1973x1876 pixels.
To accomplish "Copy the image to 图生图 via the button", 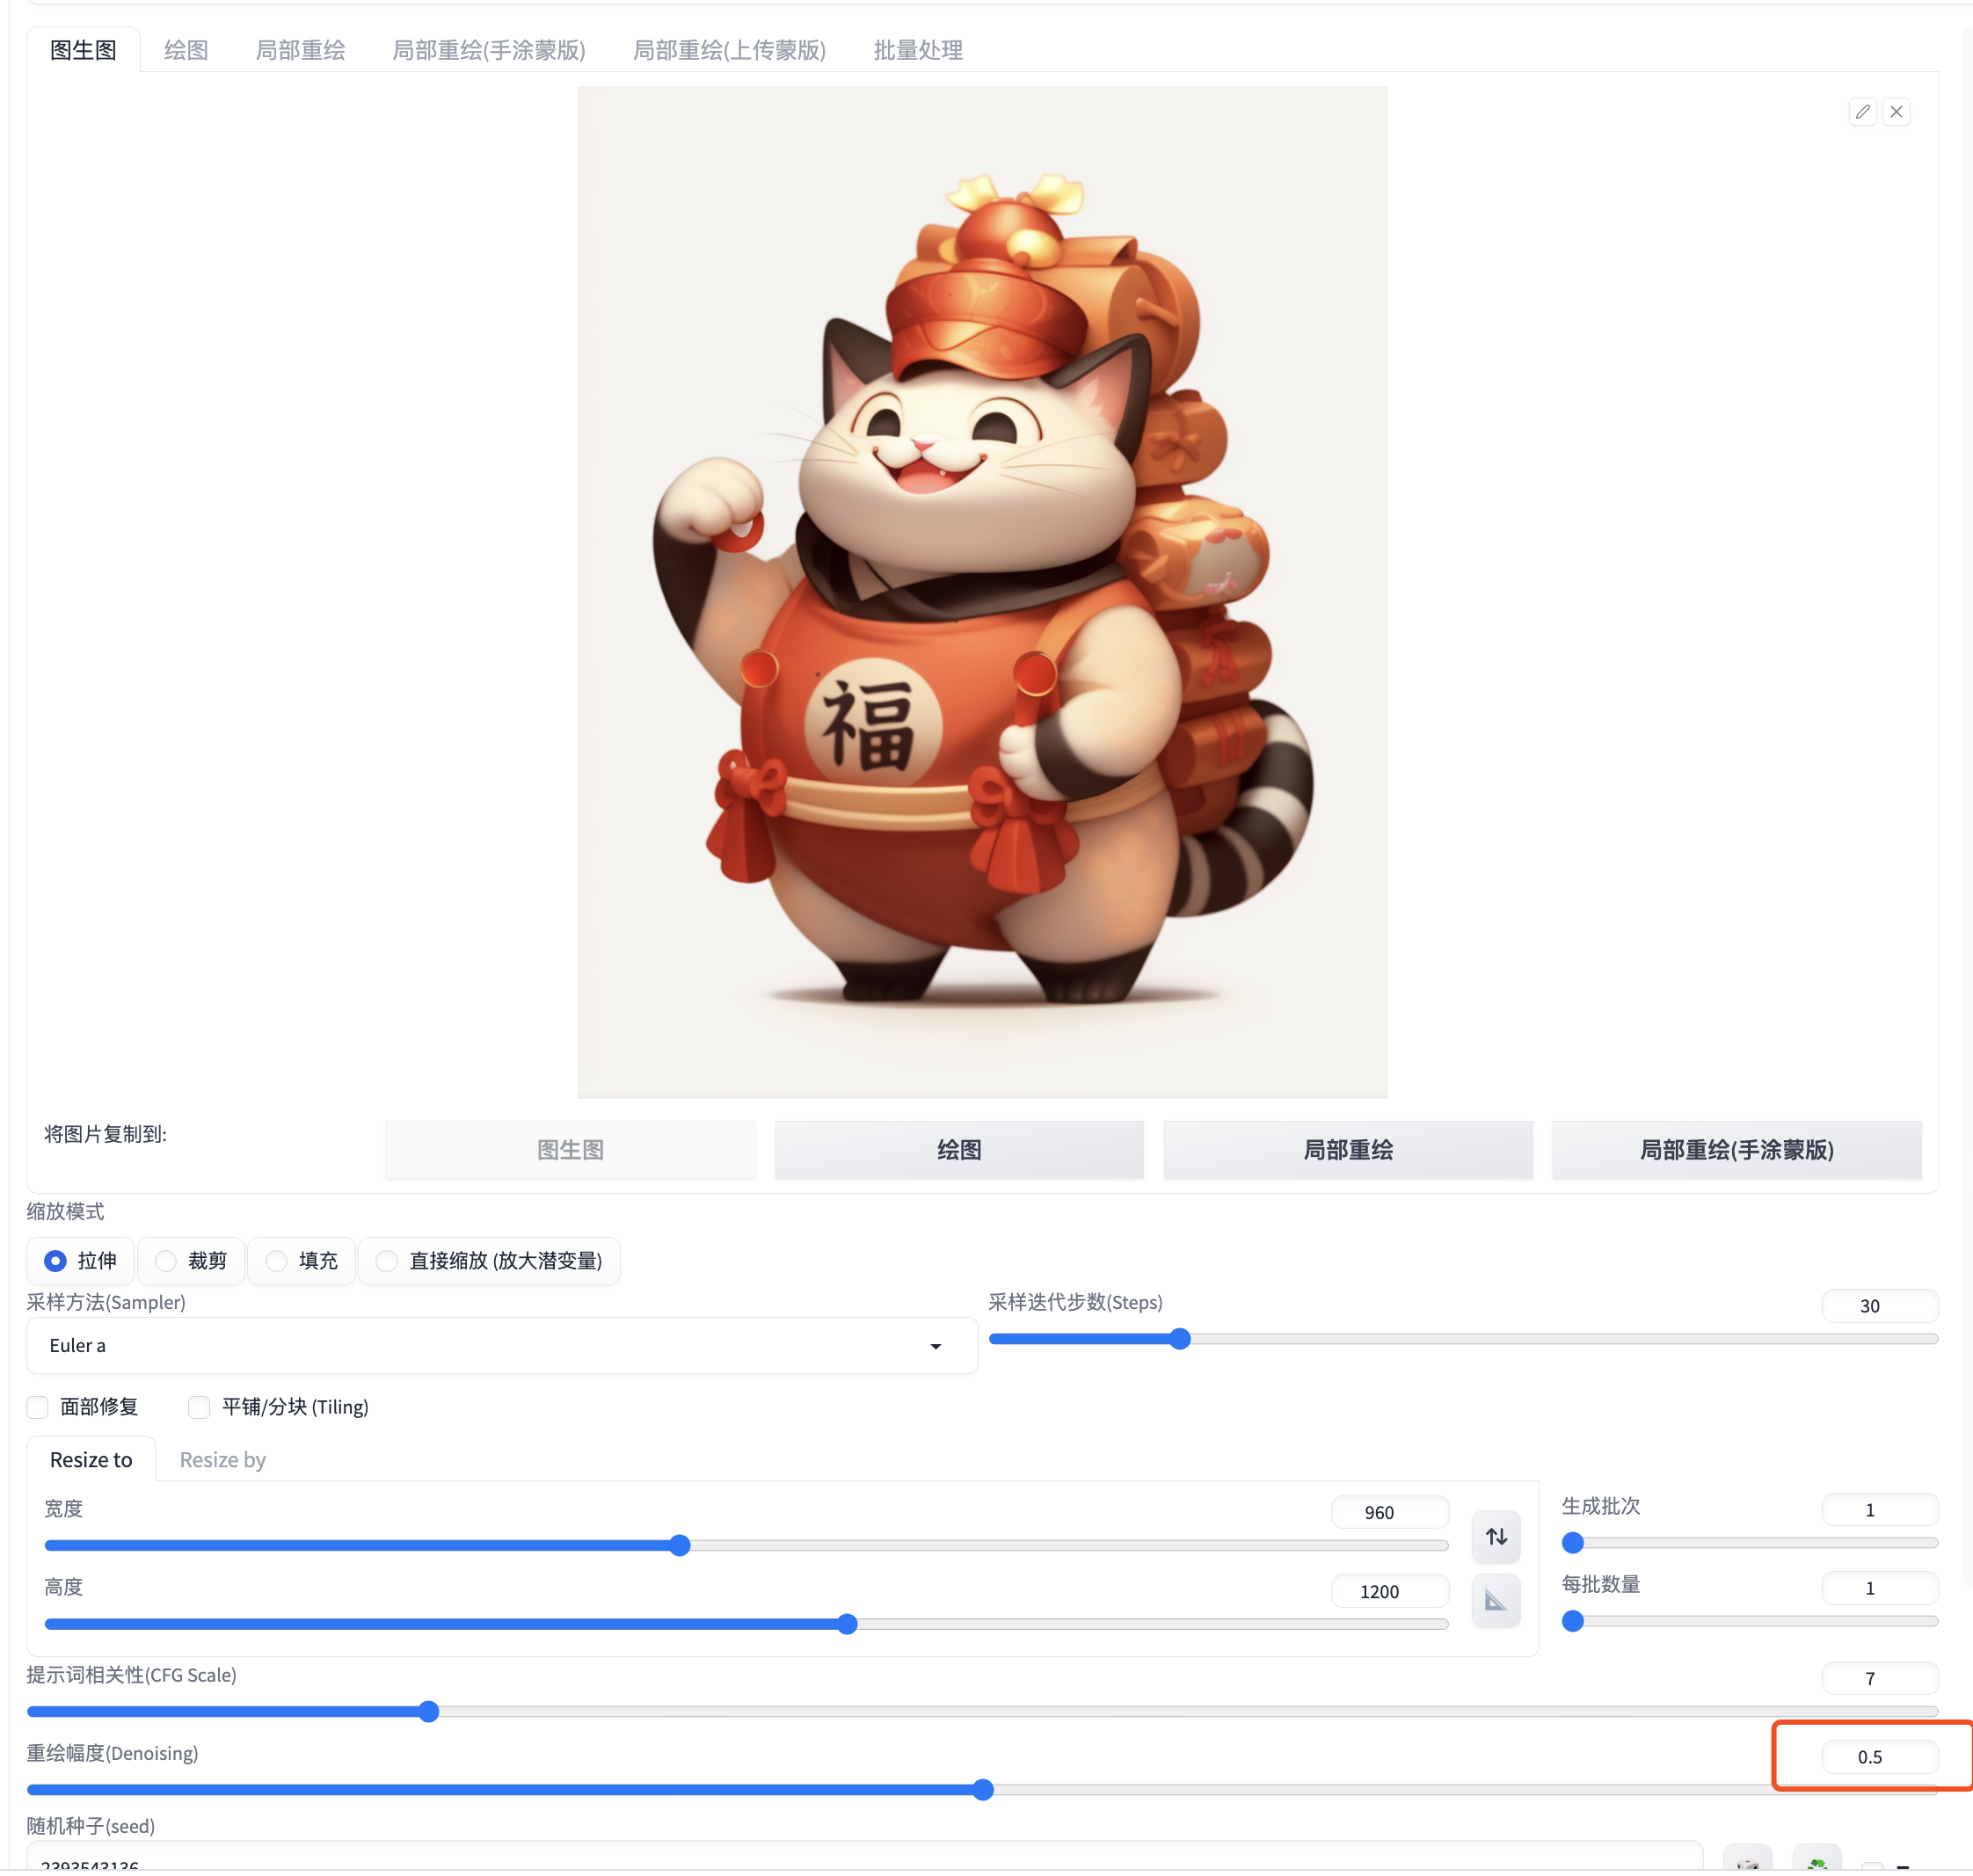I will click(570, 1150).
